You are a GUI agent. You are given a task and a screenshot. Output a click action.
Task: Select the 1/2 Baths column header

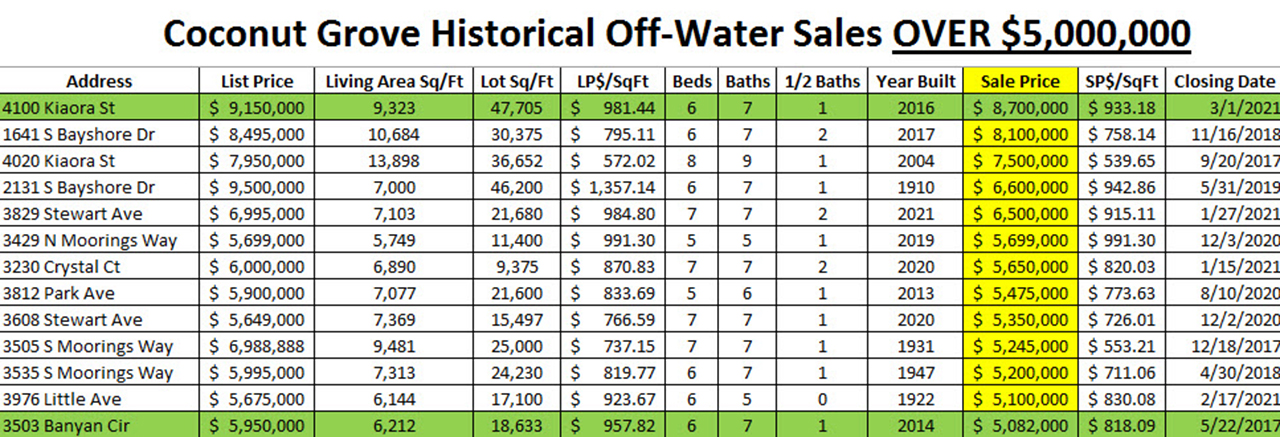click(x=821, y=82)
